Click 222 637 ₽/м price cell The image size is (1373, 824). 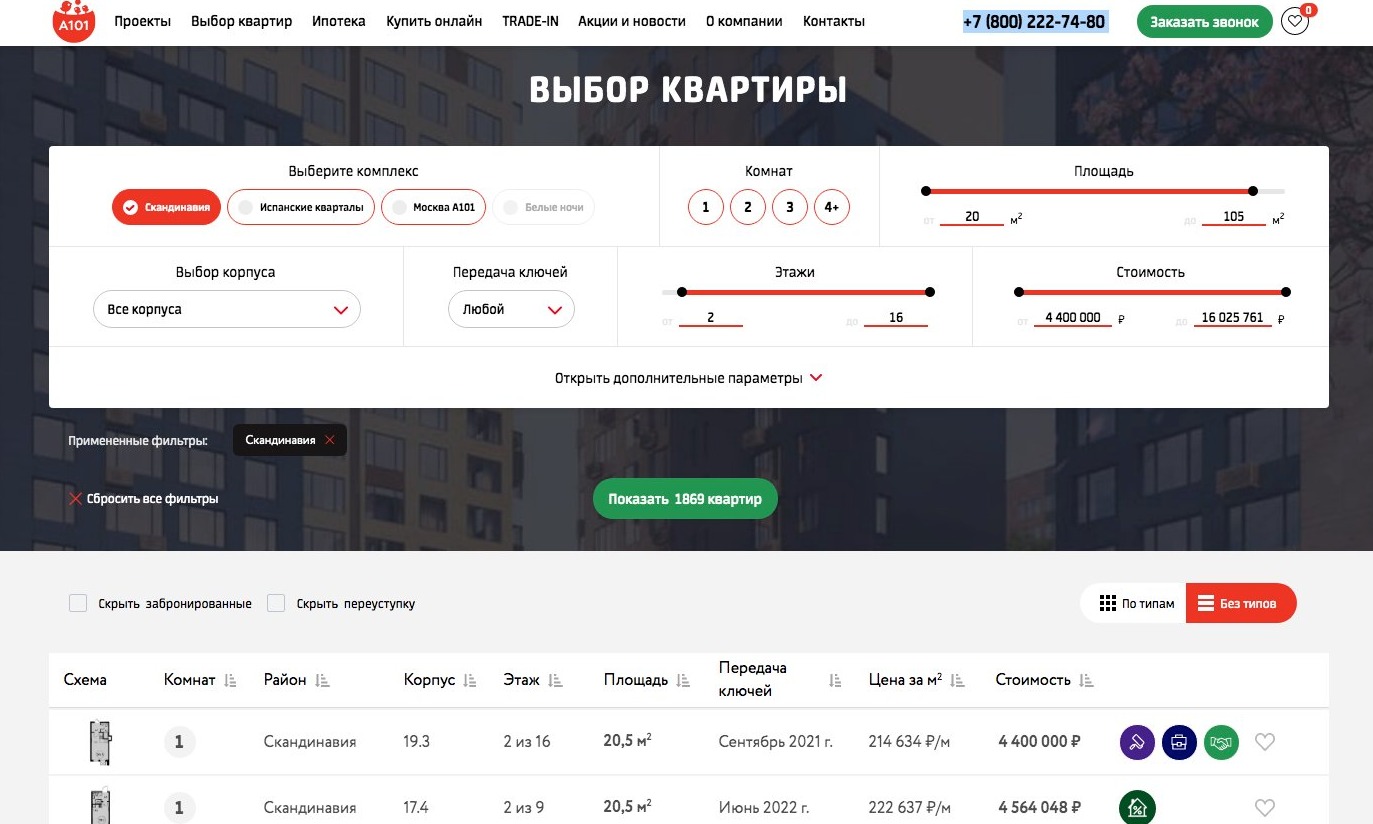pyautogui.click(x=910, y=808)
